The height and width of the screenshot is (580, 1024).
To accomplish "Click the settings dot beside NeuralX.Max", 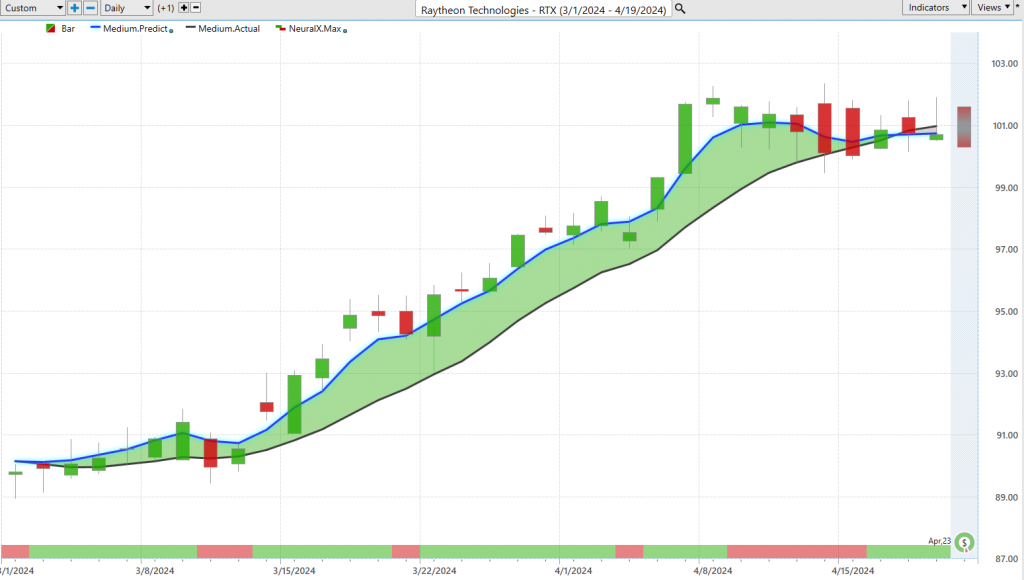I will (345, 31).
